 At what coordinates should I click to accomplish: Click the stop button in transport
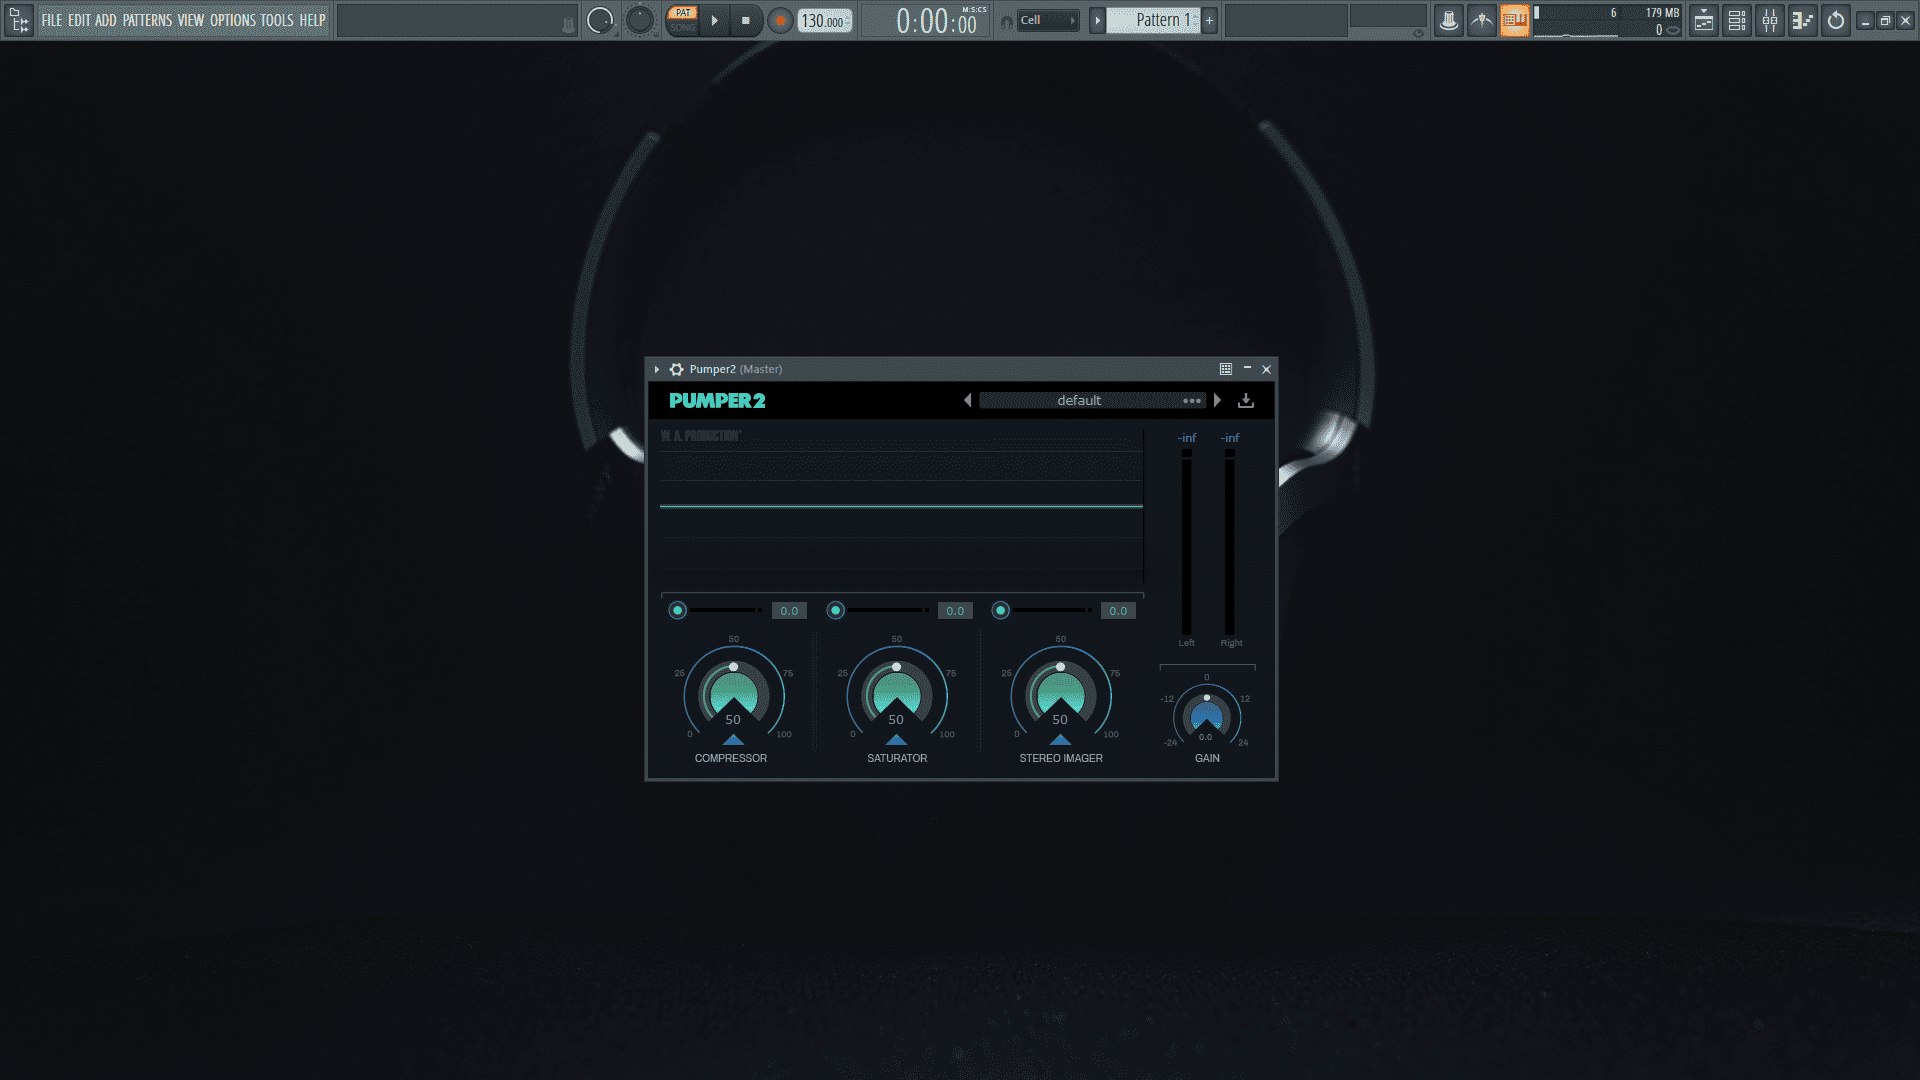[745, 20]
